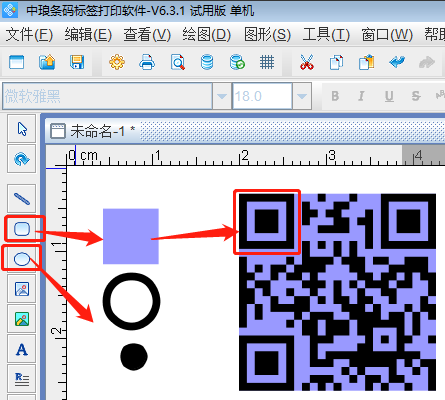Open the database settings icon
The height and width of the screenshot is (400, 445).
207,62
